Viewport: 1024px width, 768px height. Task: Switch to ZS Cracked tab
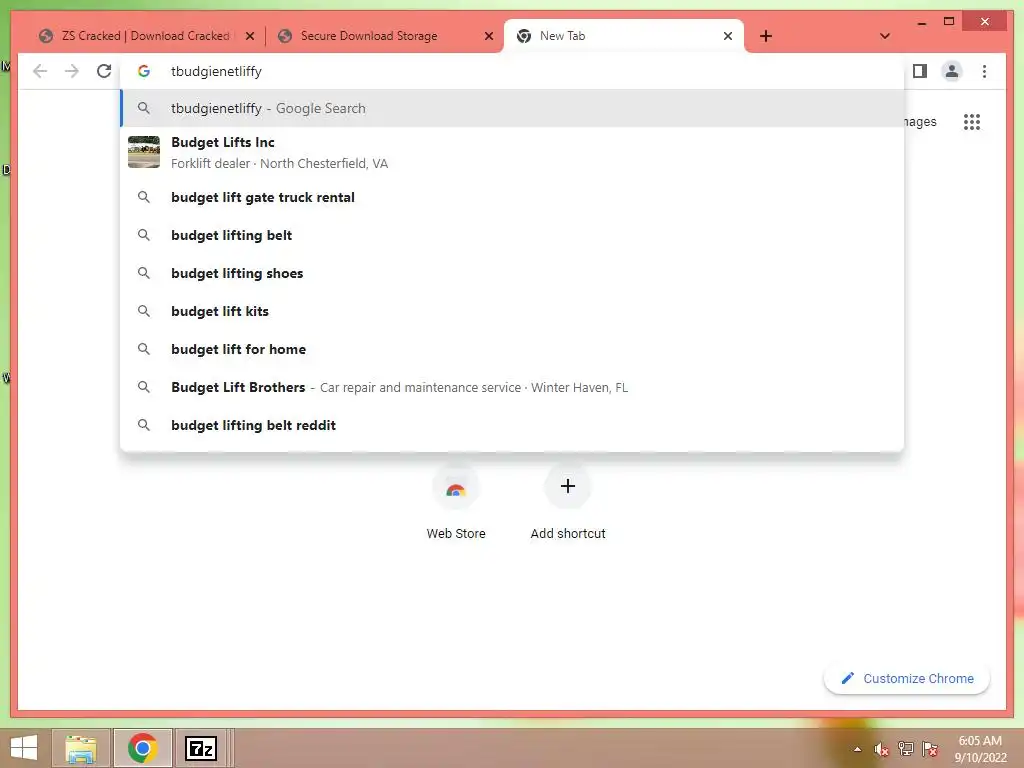[145, 36]
